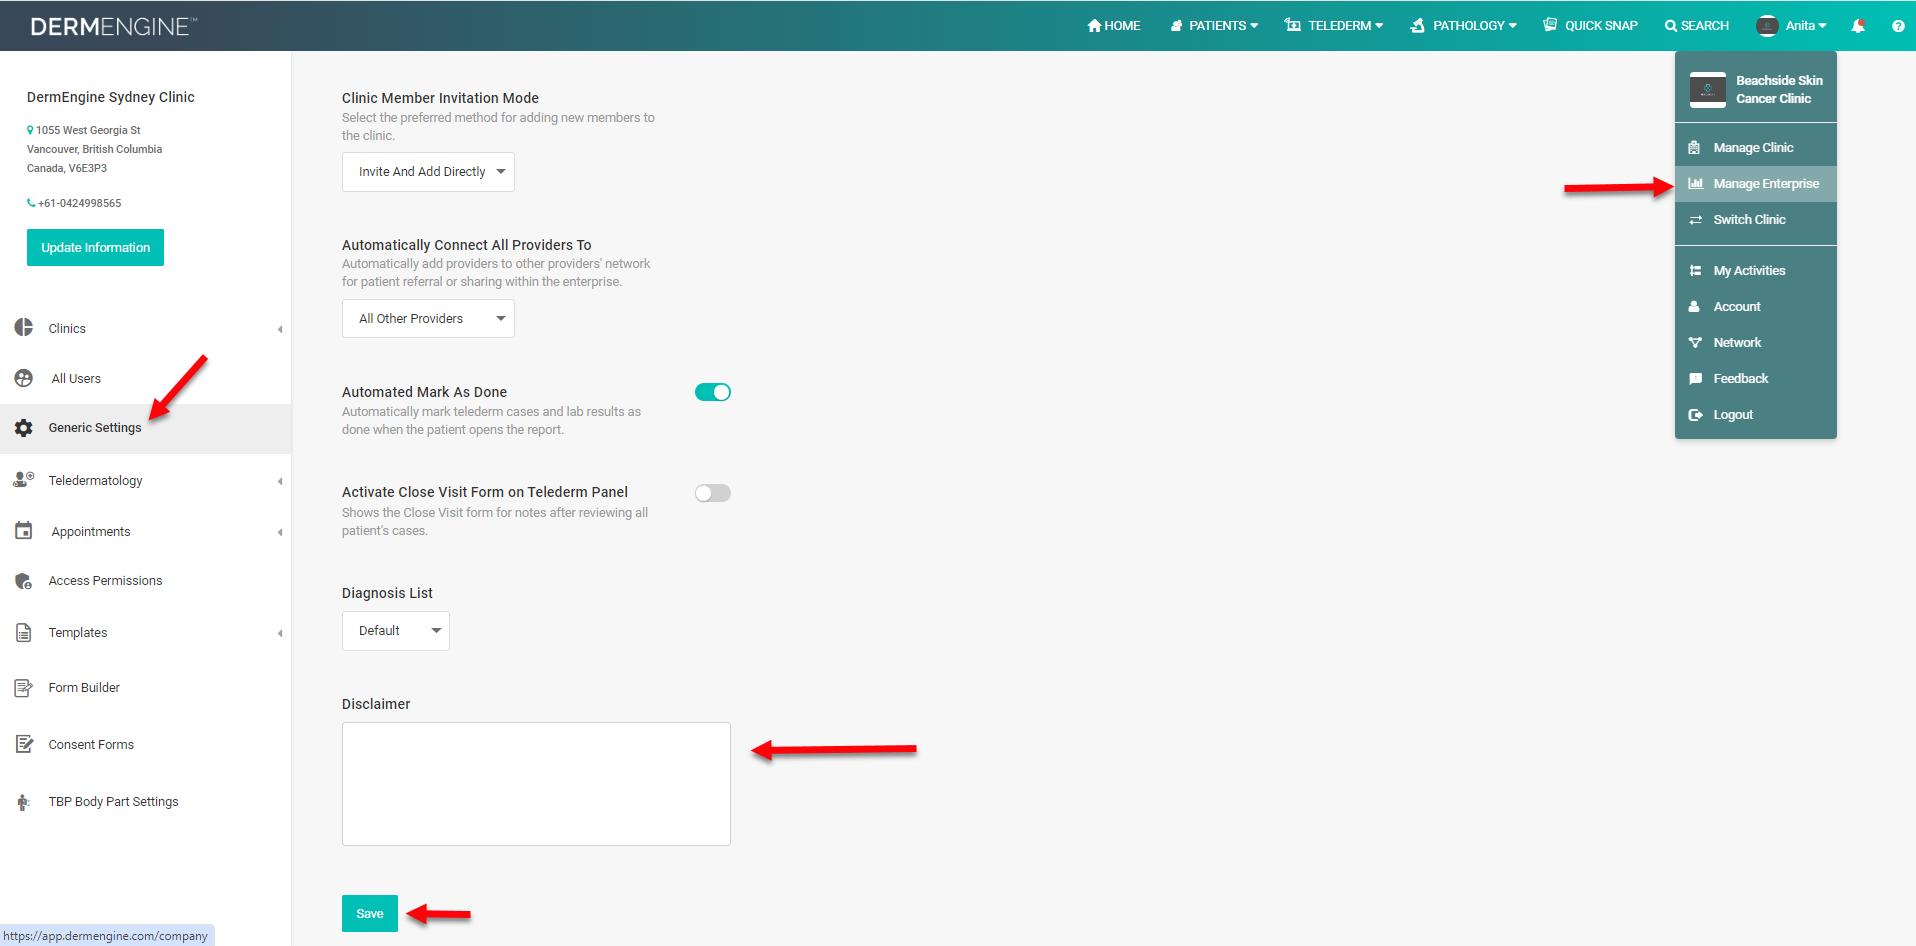
Task: Go to HOME in the top navigation
Action: coord(1114,26)
